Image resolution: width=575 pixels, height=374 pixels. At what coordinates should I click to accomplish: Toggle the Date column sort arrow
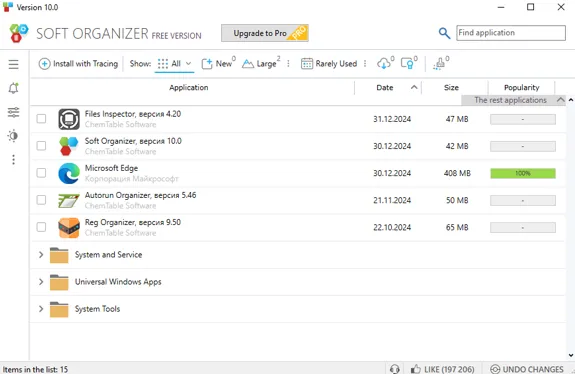click(x=414, y=87)
